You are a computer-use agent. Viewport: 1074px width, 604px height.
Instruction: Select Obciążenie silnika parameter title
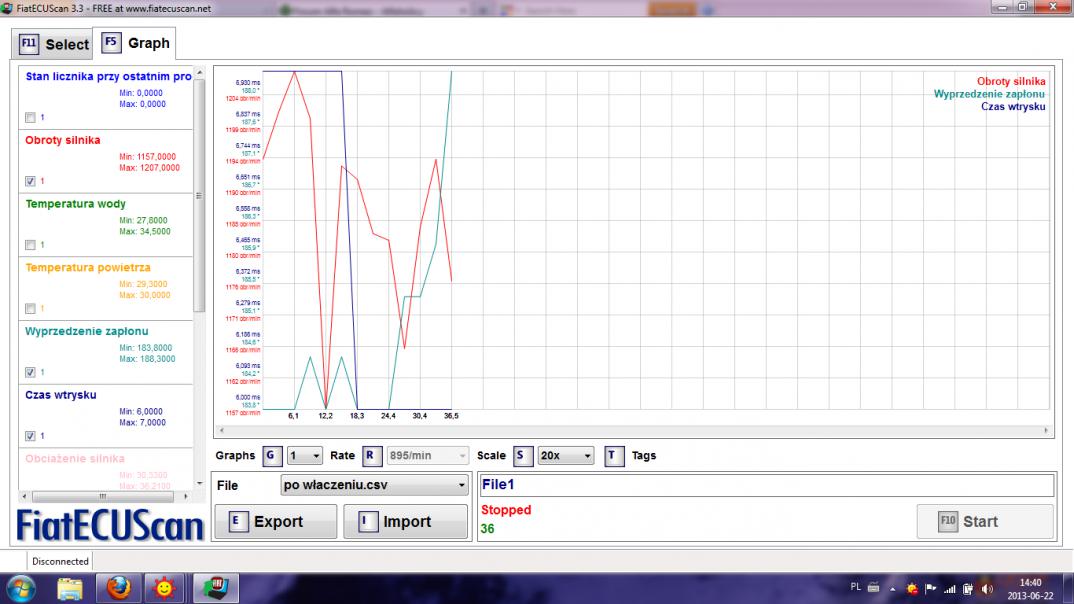click(x=75, y=459)
